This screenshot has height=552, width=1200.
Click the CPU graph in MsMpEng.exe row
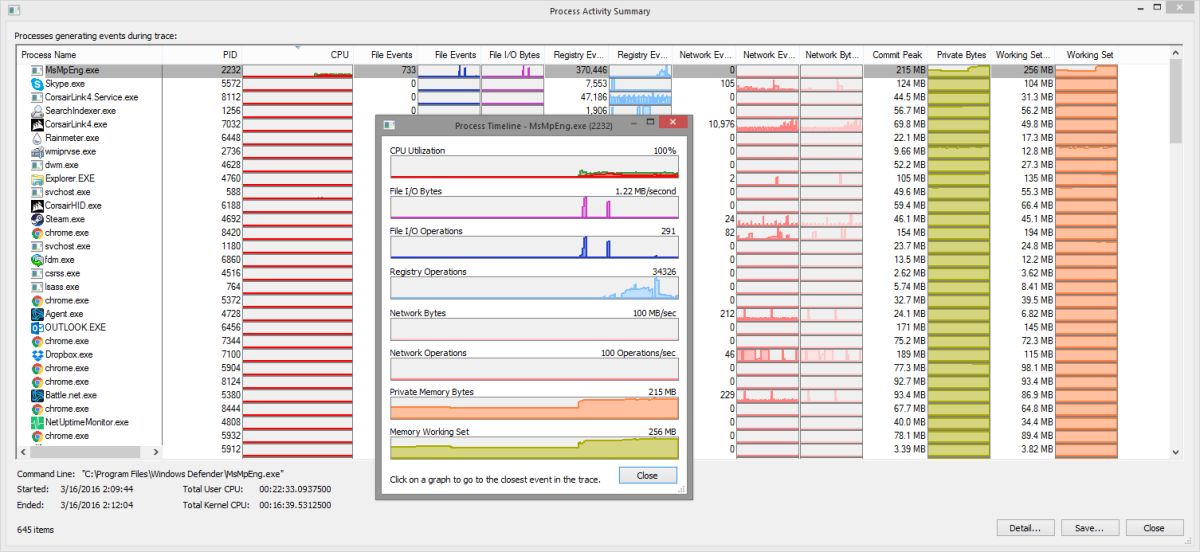pos(298,71)
